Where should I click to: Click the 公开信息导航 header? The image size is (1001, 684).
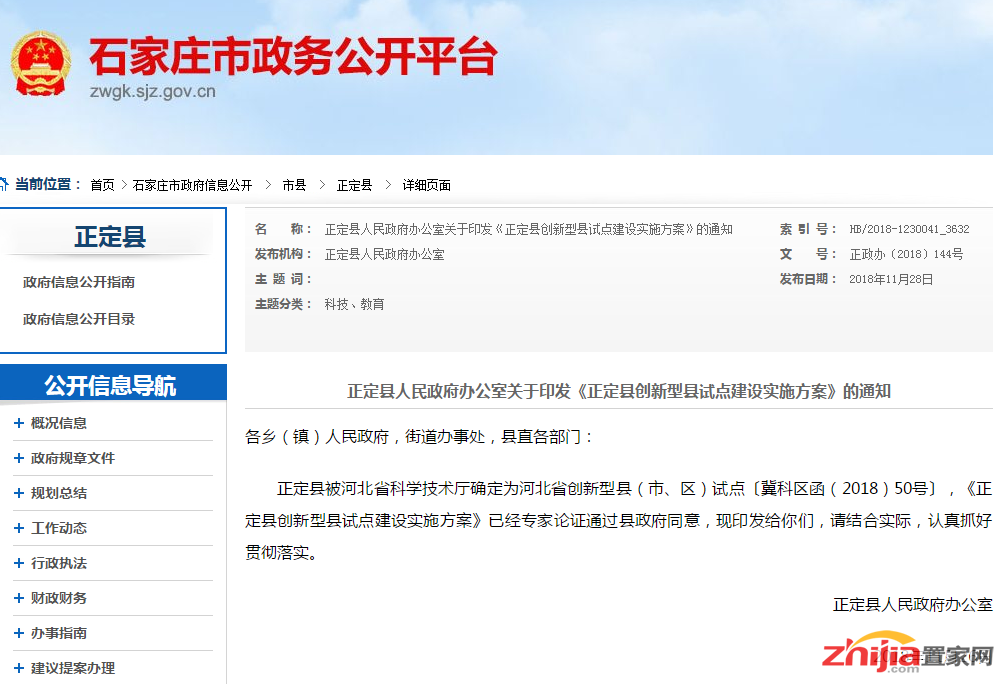pos(110,386)
